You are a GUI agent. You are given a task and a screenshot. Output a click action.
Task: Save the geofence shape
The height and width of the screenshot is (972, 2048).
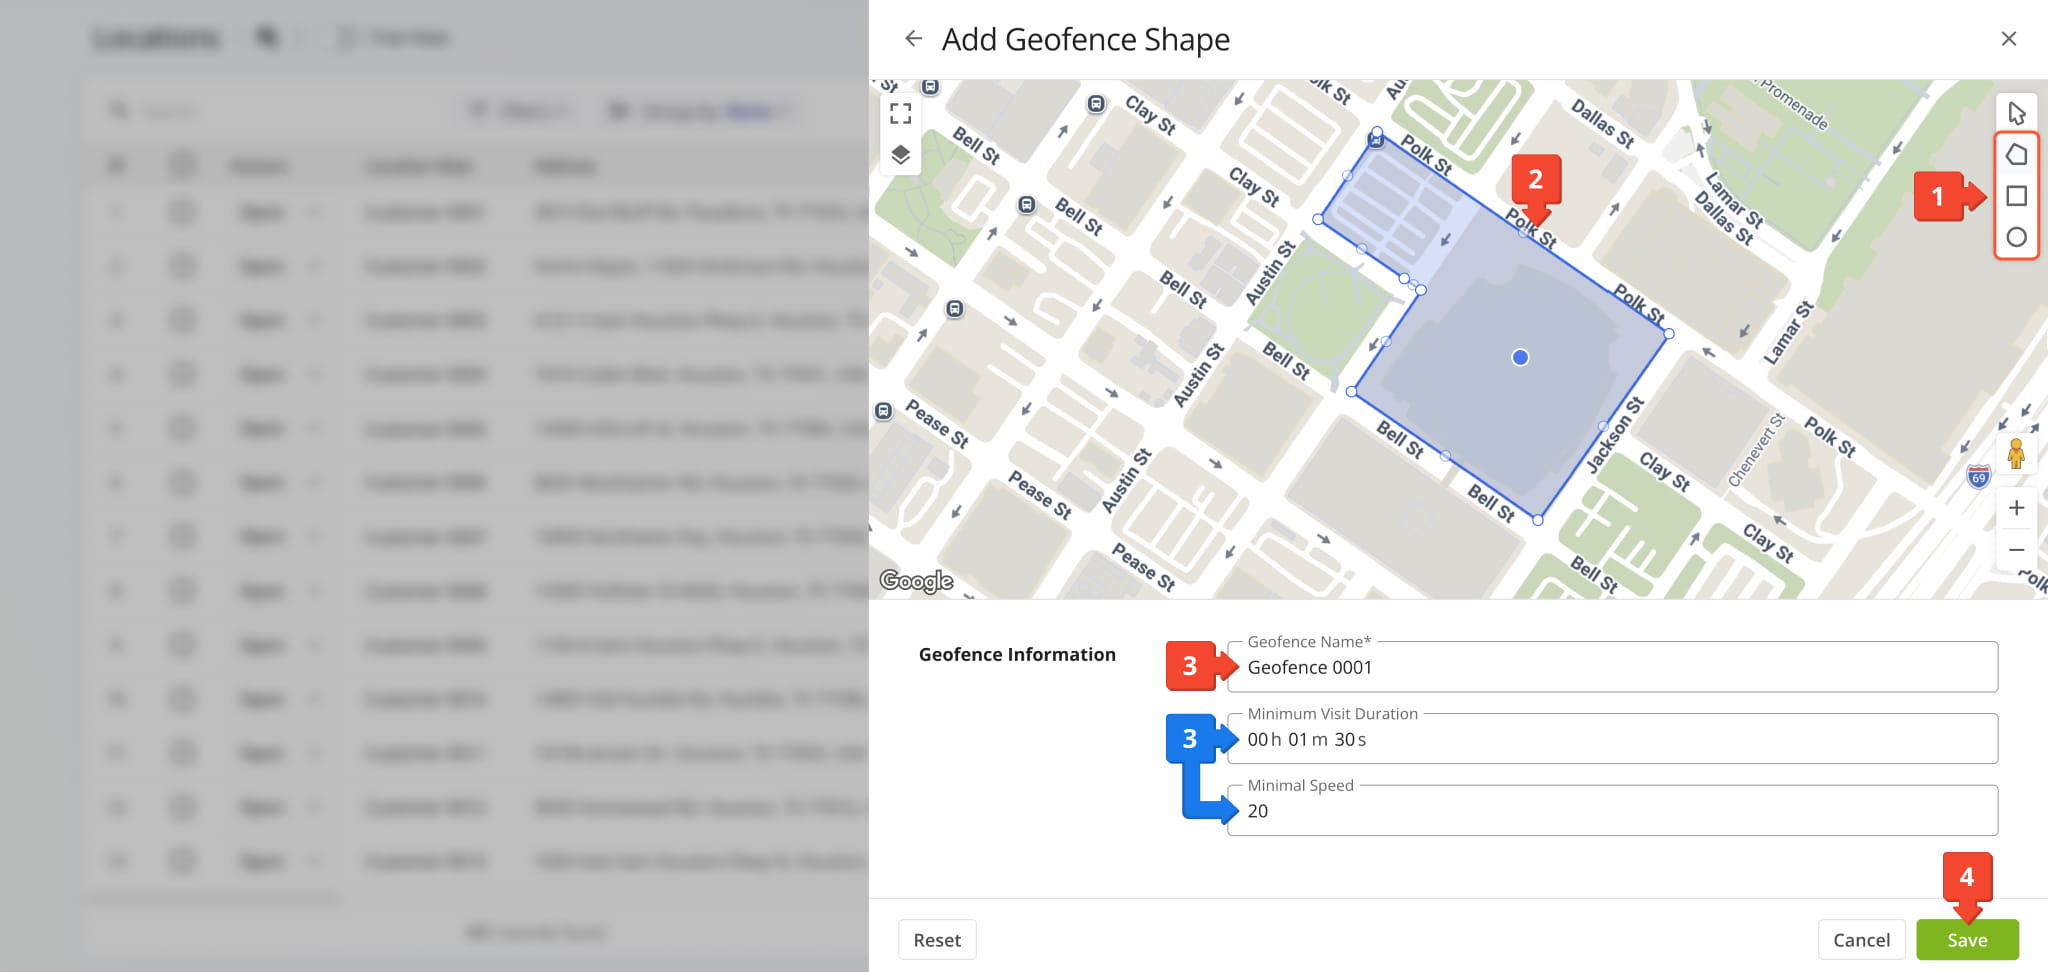coord(1967,940)
